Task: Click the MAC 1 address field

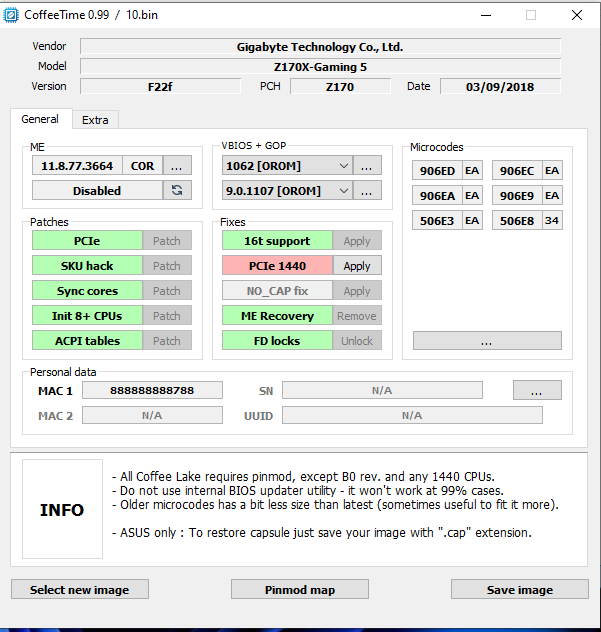Action: click(152, 390)
